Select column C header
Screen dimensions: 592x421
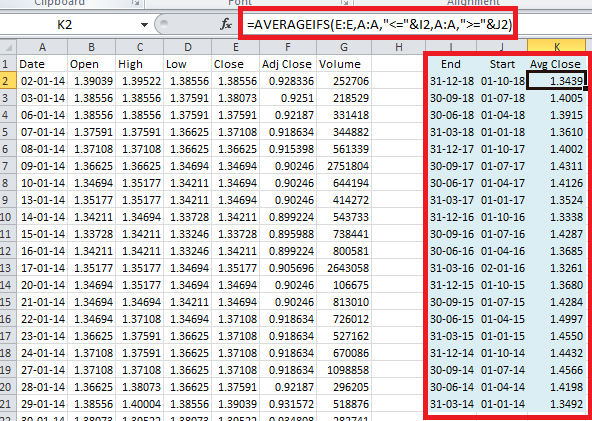tap(140, 47)
